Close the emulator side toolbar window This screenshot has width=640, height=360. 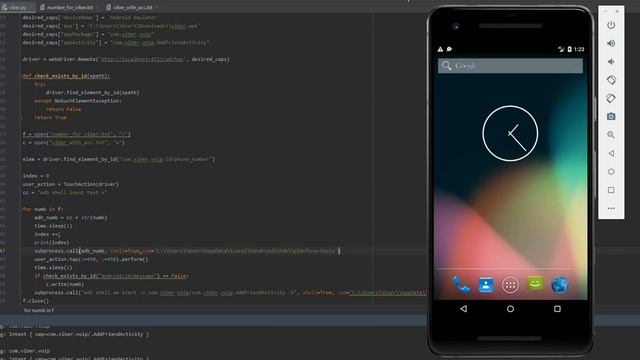pos(617,11)
